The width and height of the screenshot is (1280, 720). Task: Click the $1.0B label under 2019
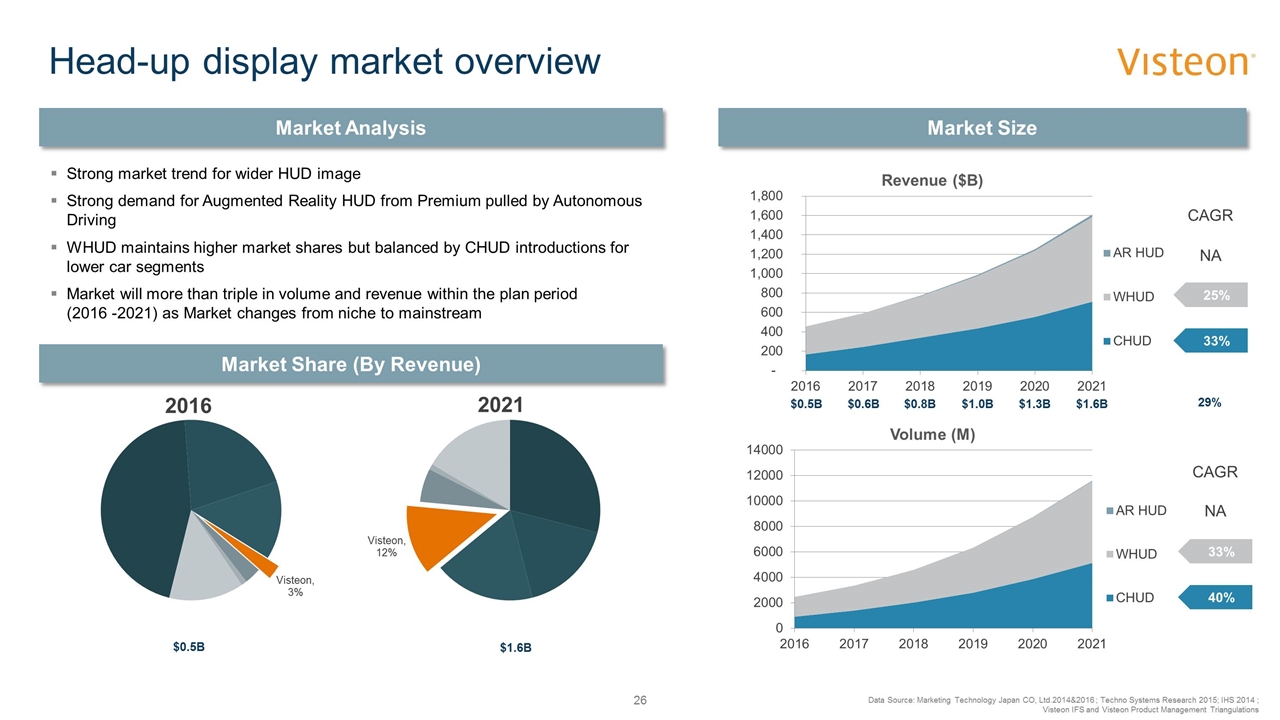coord(977,404)
